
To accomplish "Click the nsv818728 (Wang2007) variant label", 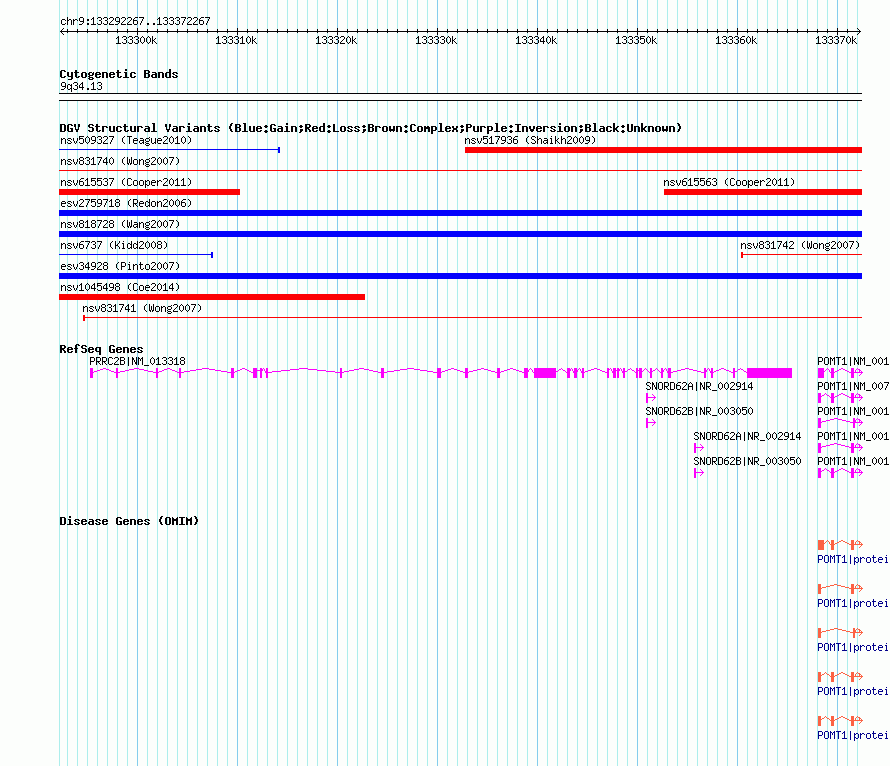I will (x=120, y=224).
